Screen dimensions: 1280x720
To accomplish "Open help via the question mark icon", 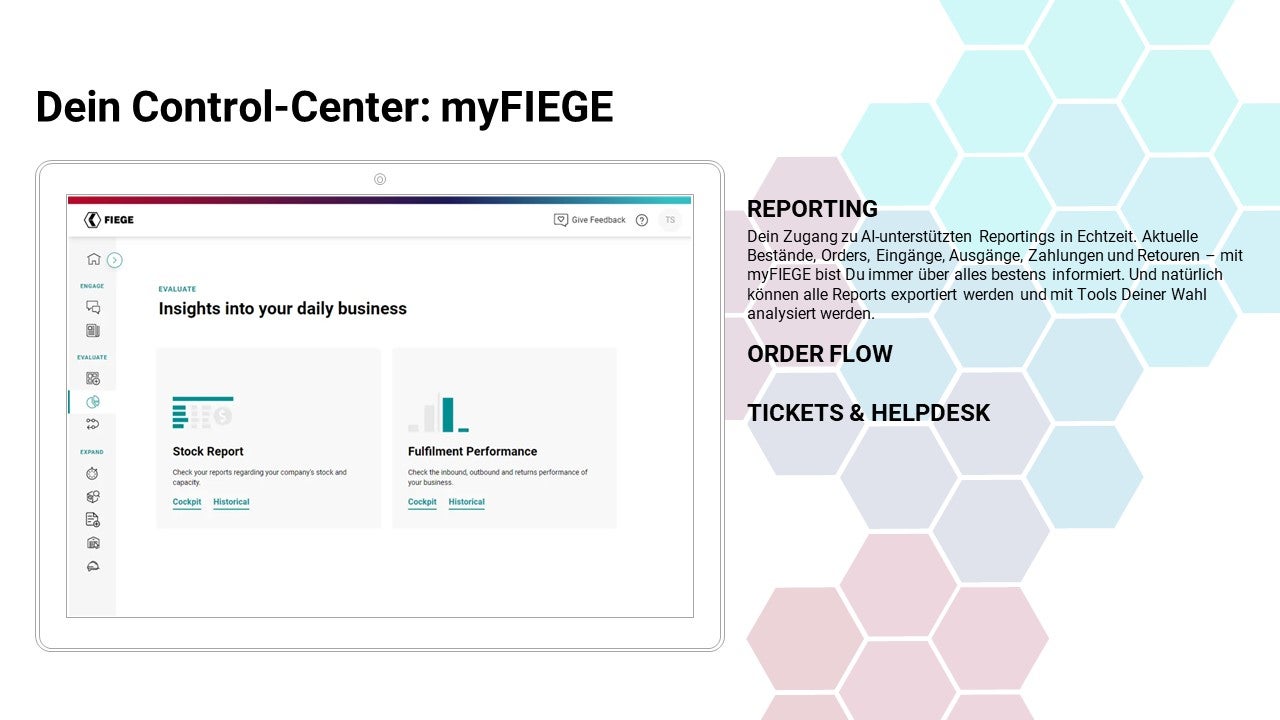I will point(642,220).
